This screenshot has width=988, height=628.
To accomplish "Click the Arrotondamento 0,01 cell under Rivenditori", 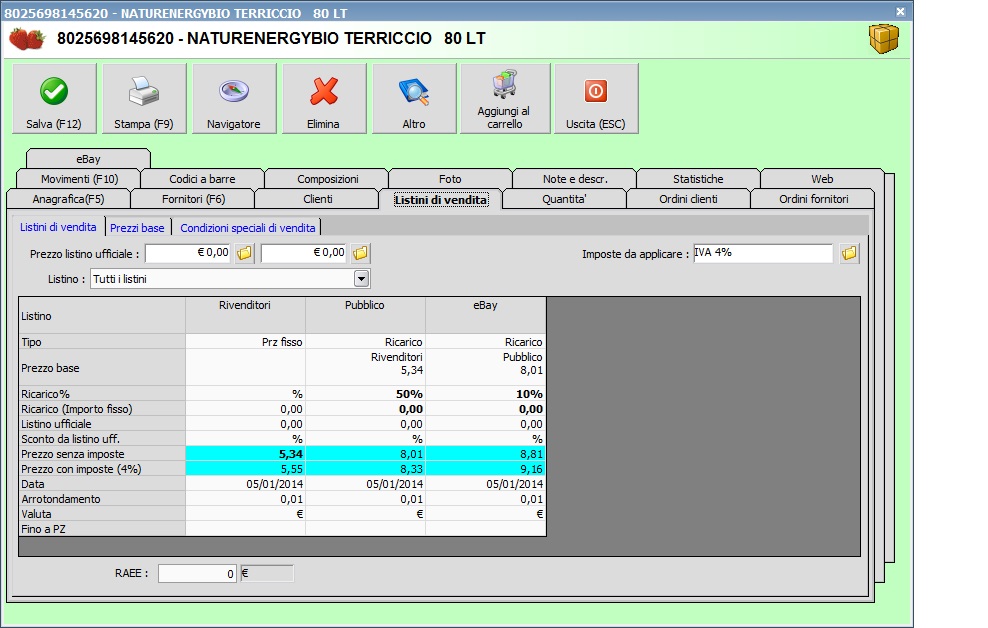I will 245,499.
